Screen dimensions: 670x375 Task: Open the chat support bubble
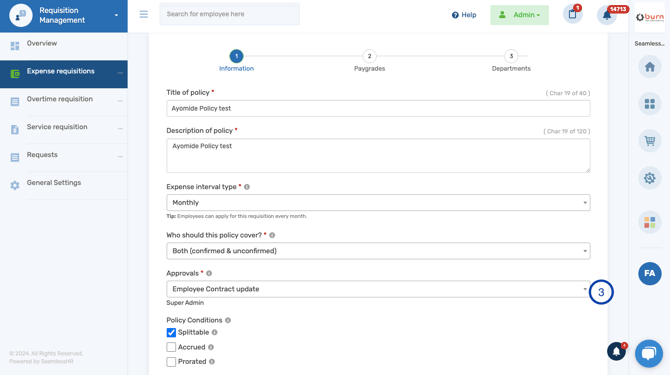tap(649, 353)
